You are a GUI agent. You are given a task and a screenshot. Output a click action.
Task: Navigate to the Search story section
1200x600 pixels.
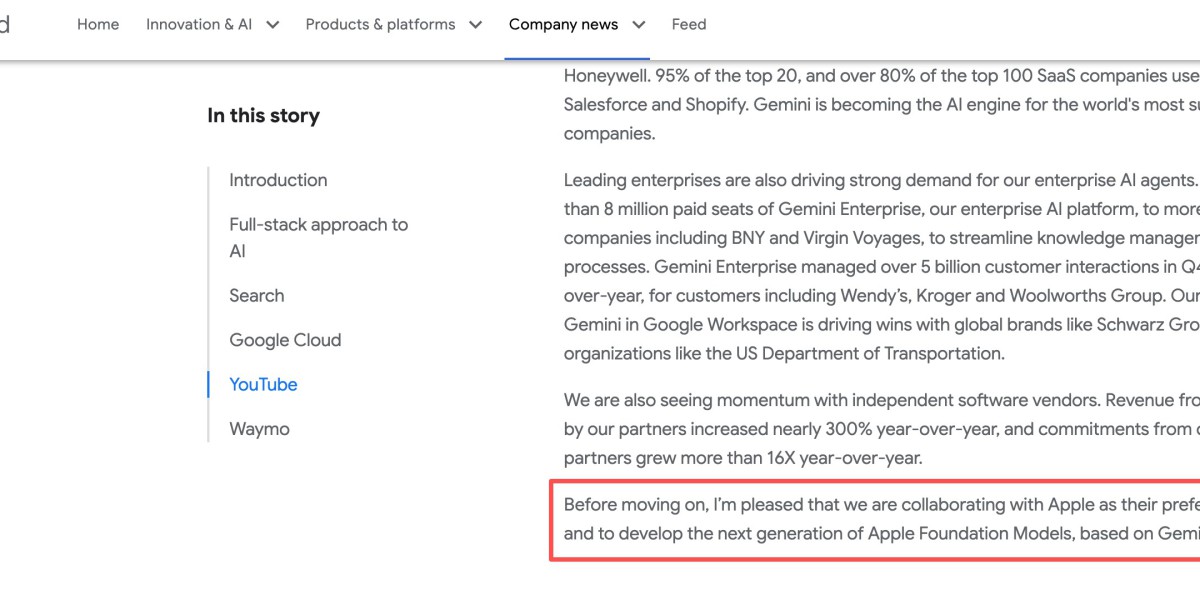click(257, 296)
